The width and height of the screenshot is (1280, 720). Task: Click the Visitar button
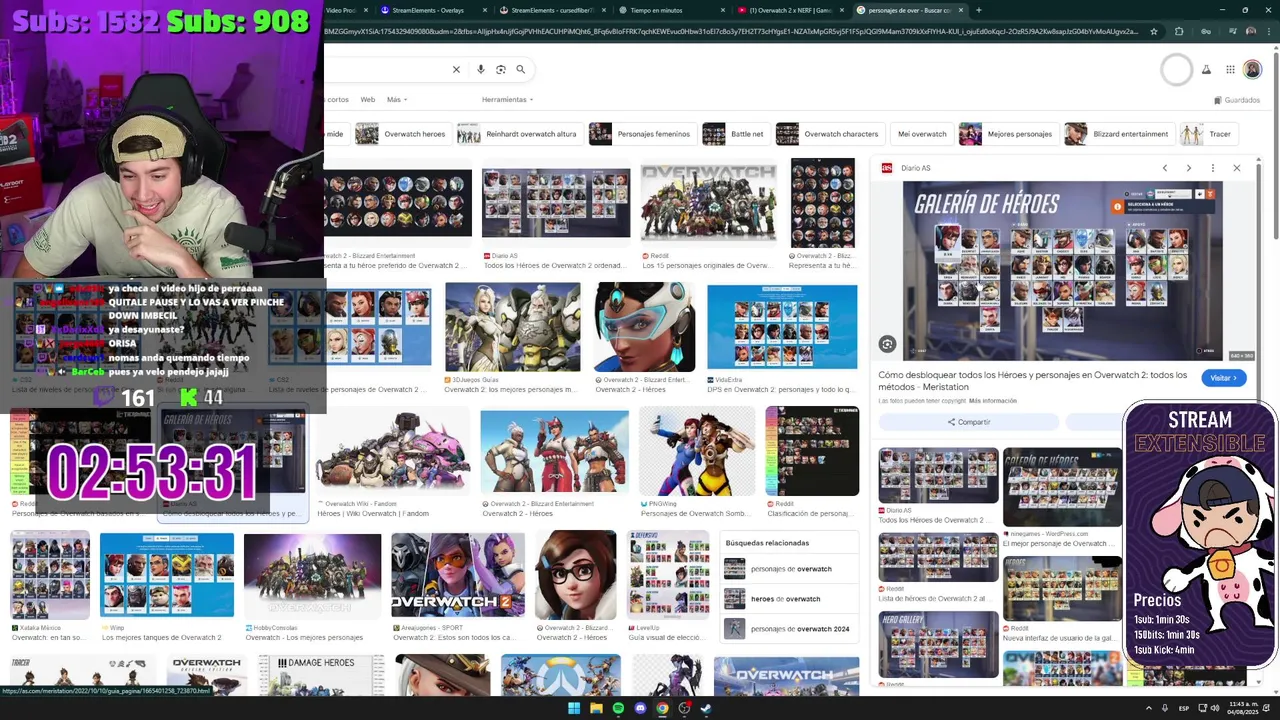(x=1223, y=378)
